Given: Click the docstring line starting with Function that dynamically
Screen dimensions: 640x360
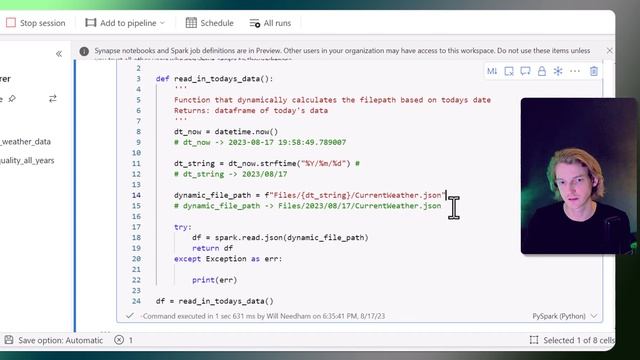Looking at the screenshot, I should pos(332,100).
